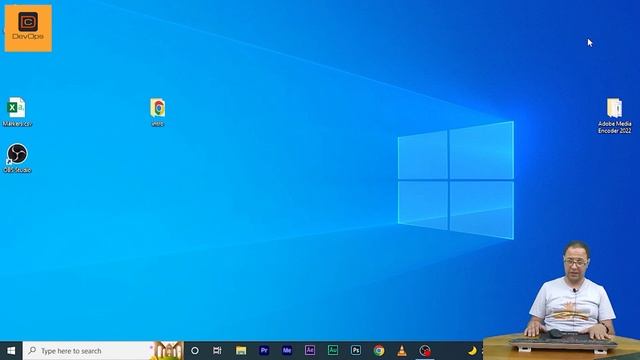Image resolution: width=640 pixels, height=360 pixels.
Task: Open VLC media player from taskbar
Action: tap(402, 350)
